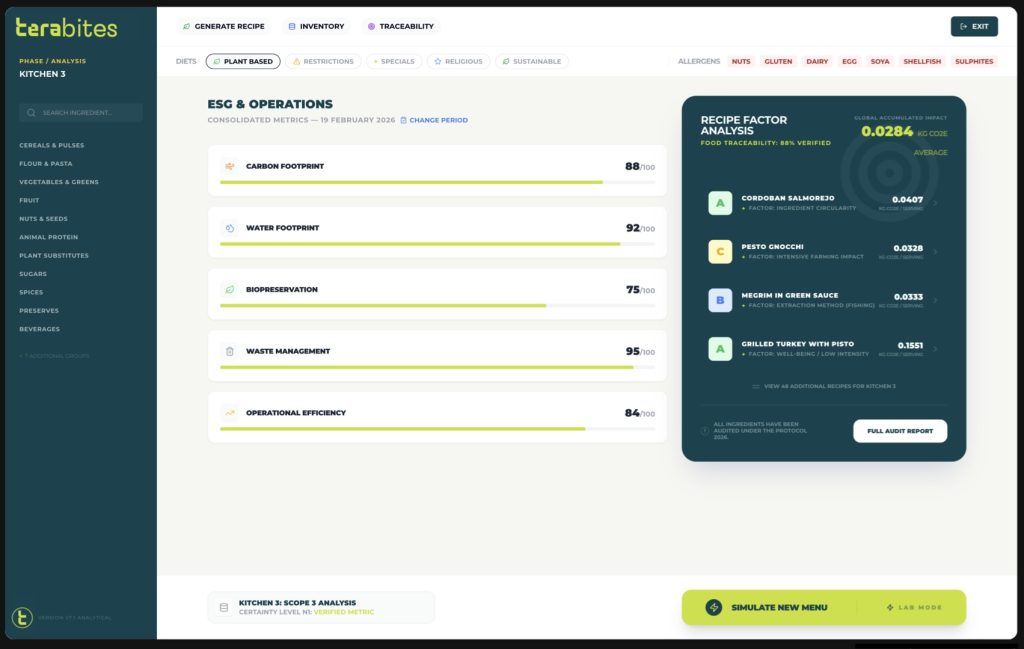Viewport: 1024px width, 649px height.
Task: Click grade A badge for Cordoban Salmorejo
Action: pos(720,203)
